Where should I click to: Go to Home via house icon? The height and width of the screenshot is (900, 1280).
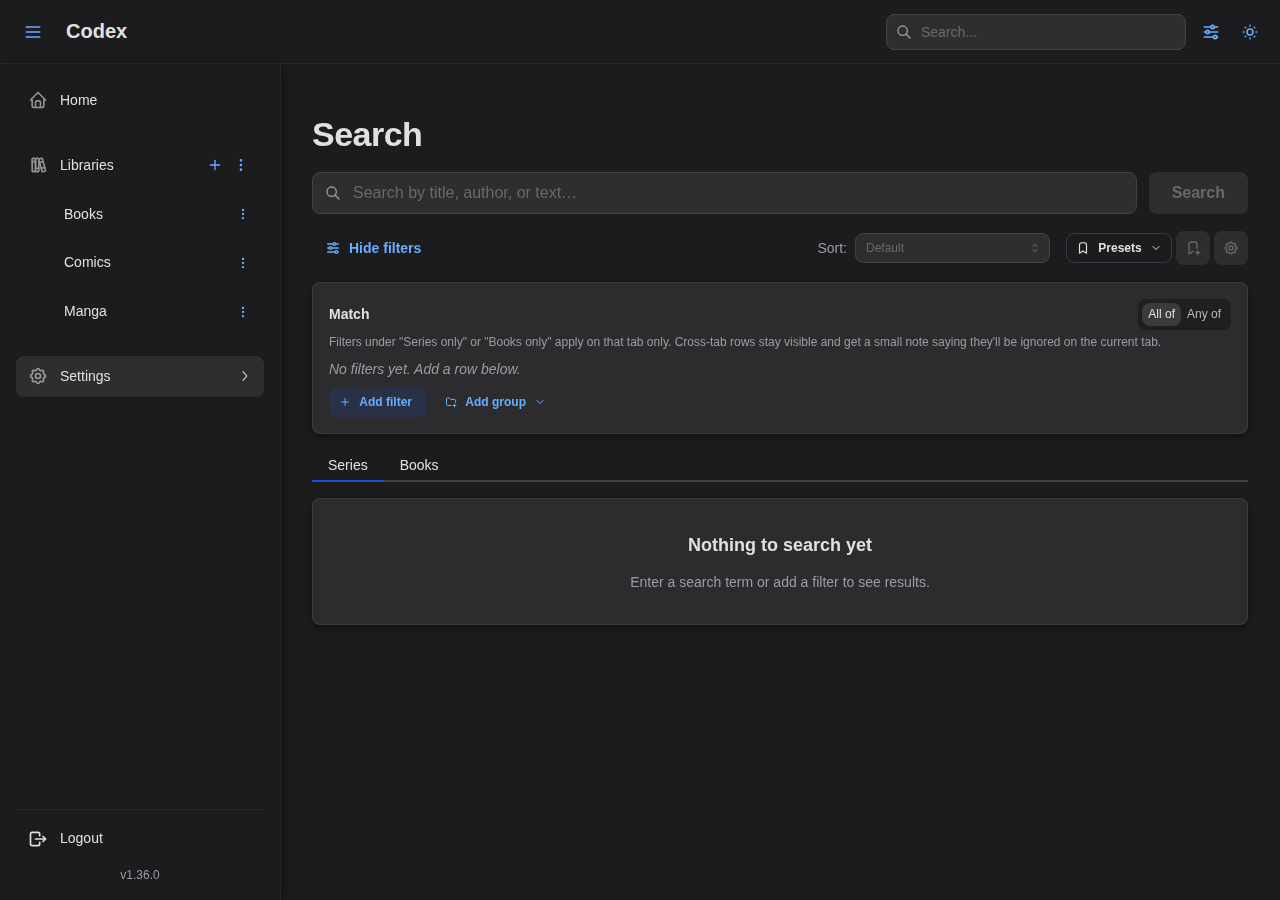[38, 100]
